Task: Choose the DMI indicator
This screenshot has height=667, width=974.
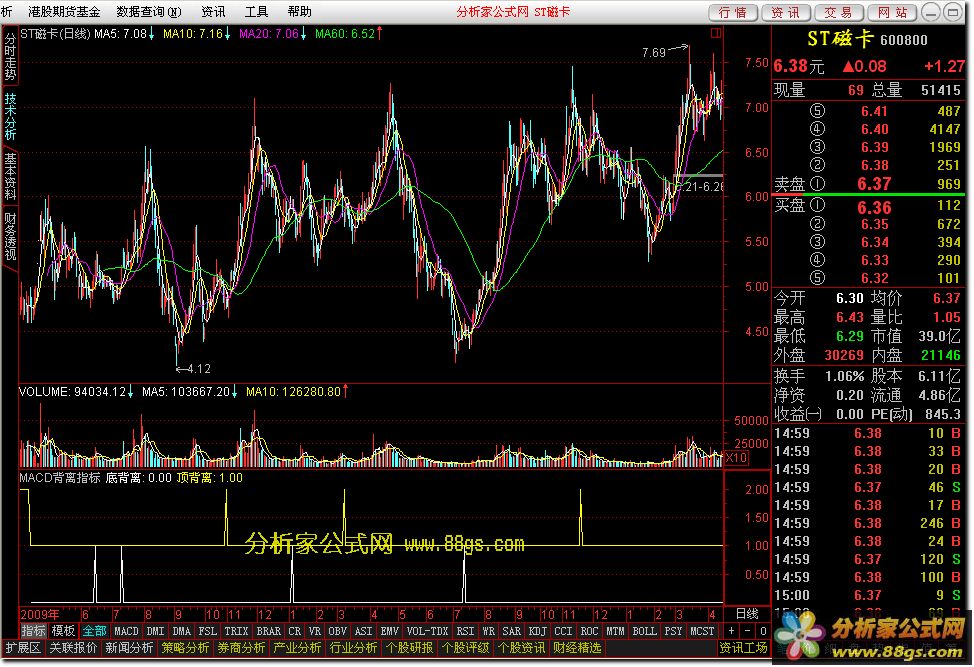Action: point(155,631)
